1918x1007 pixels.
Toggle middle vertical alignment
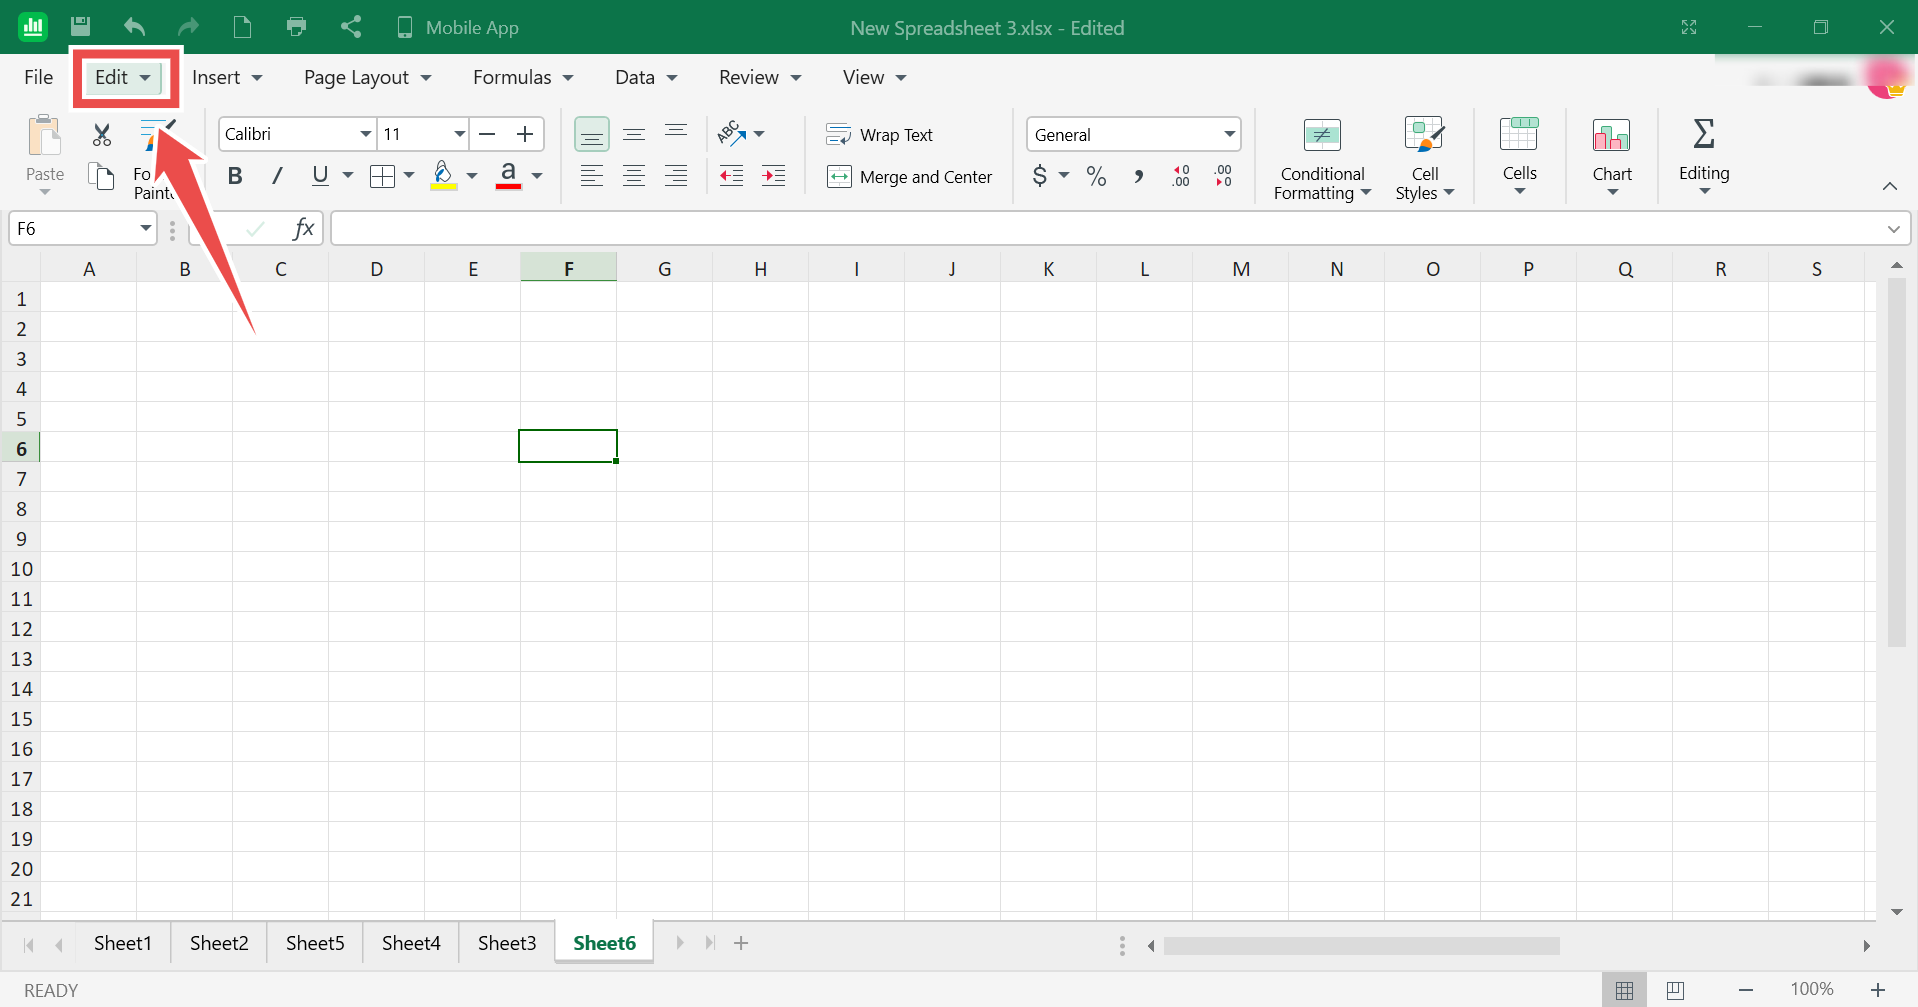(634, 134)
